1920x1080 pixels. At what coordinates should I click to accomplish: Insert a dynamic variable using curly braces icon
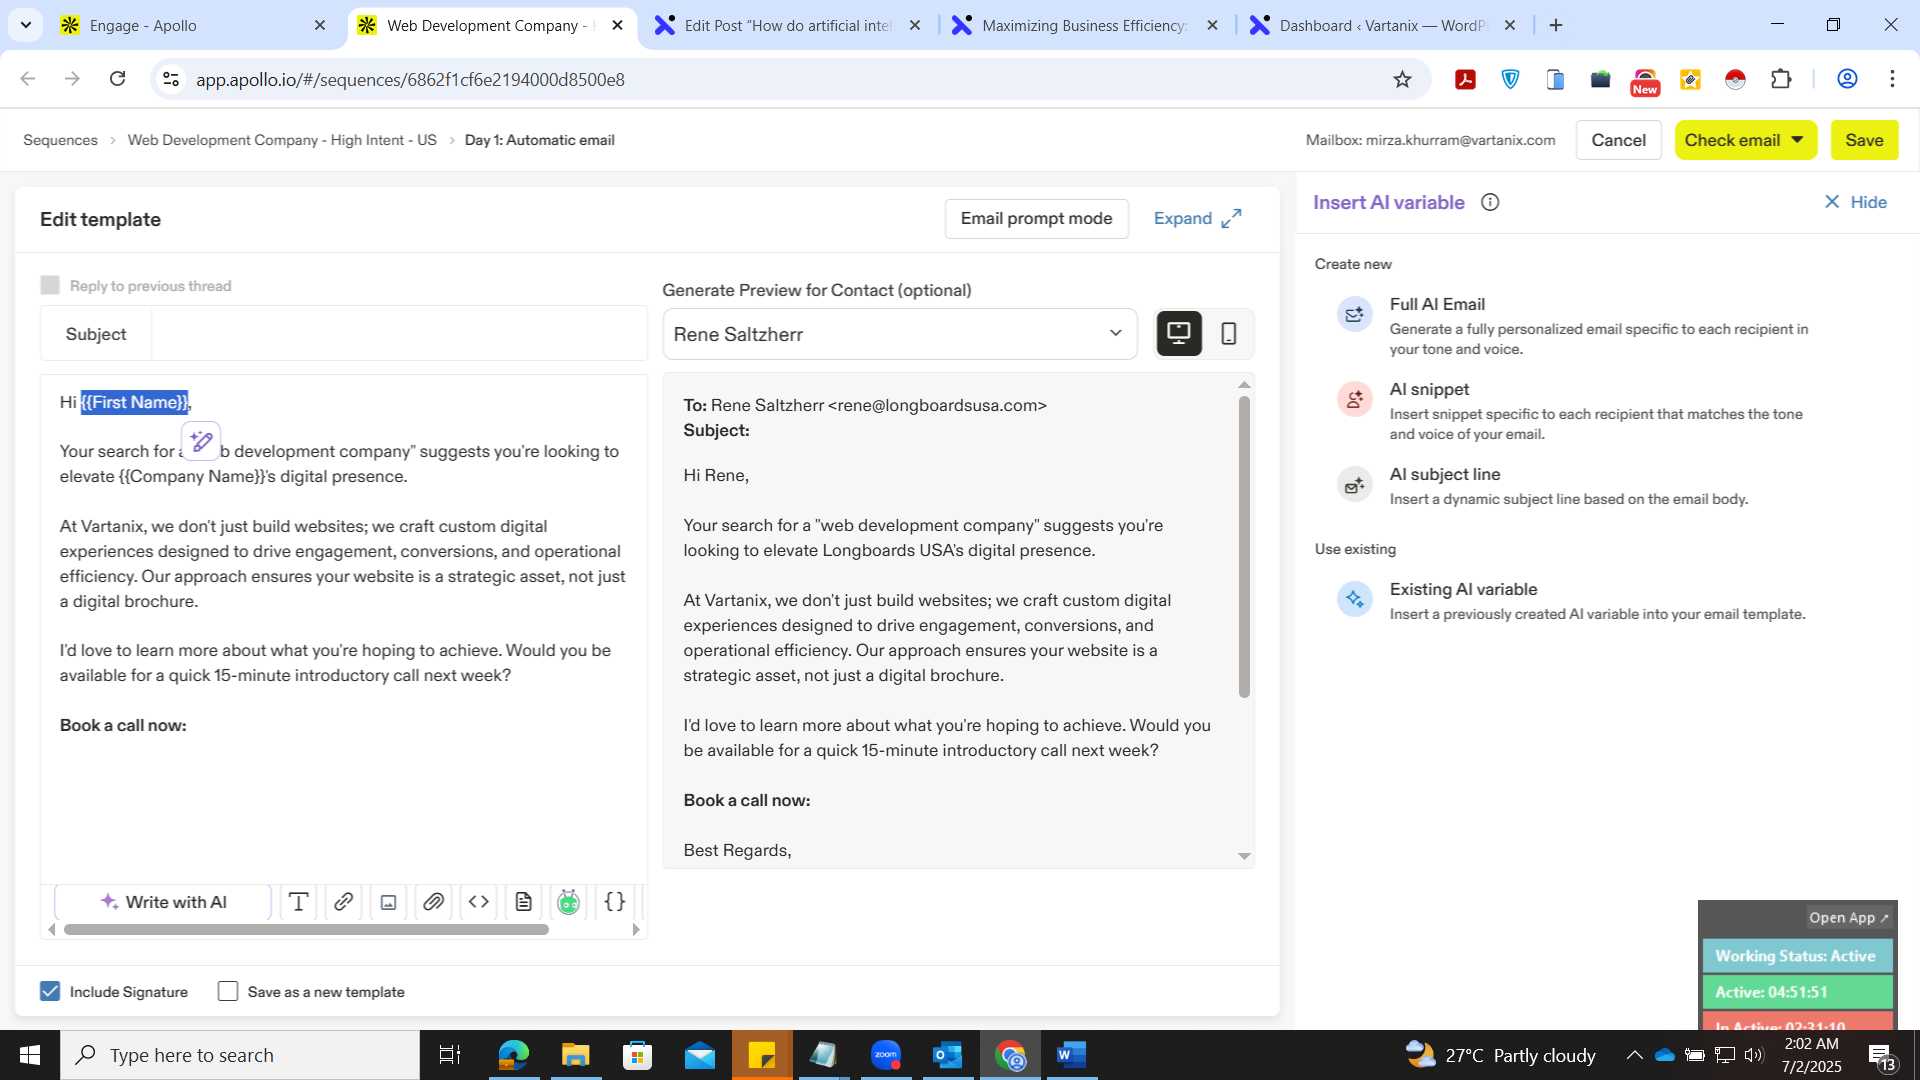(615, 902)
